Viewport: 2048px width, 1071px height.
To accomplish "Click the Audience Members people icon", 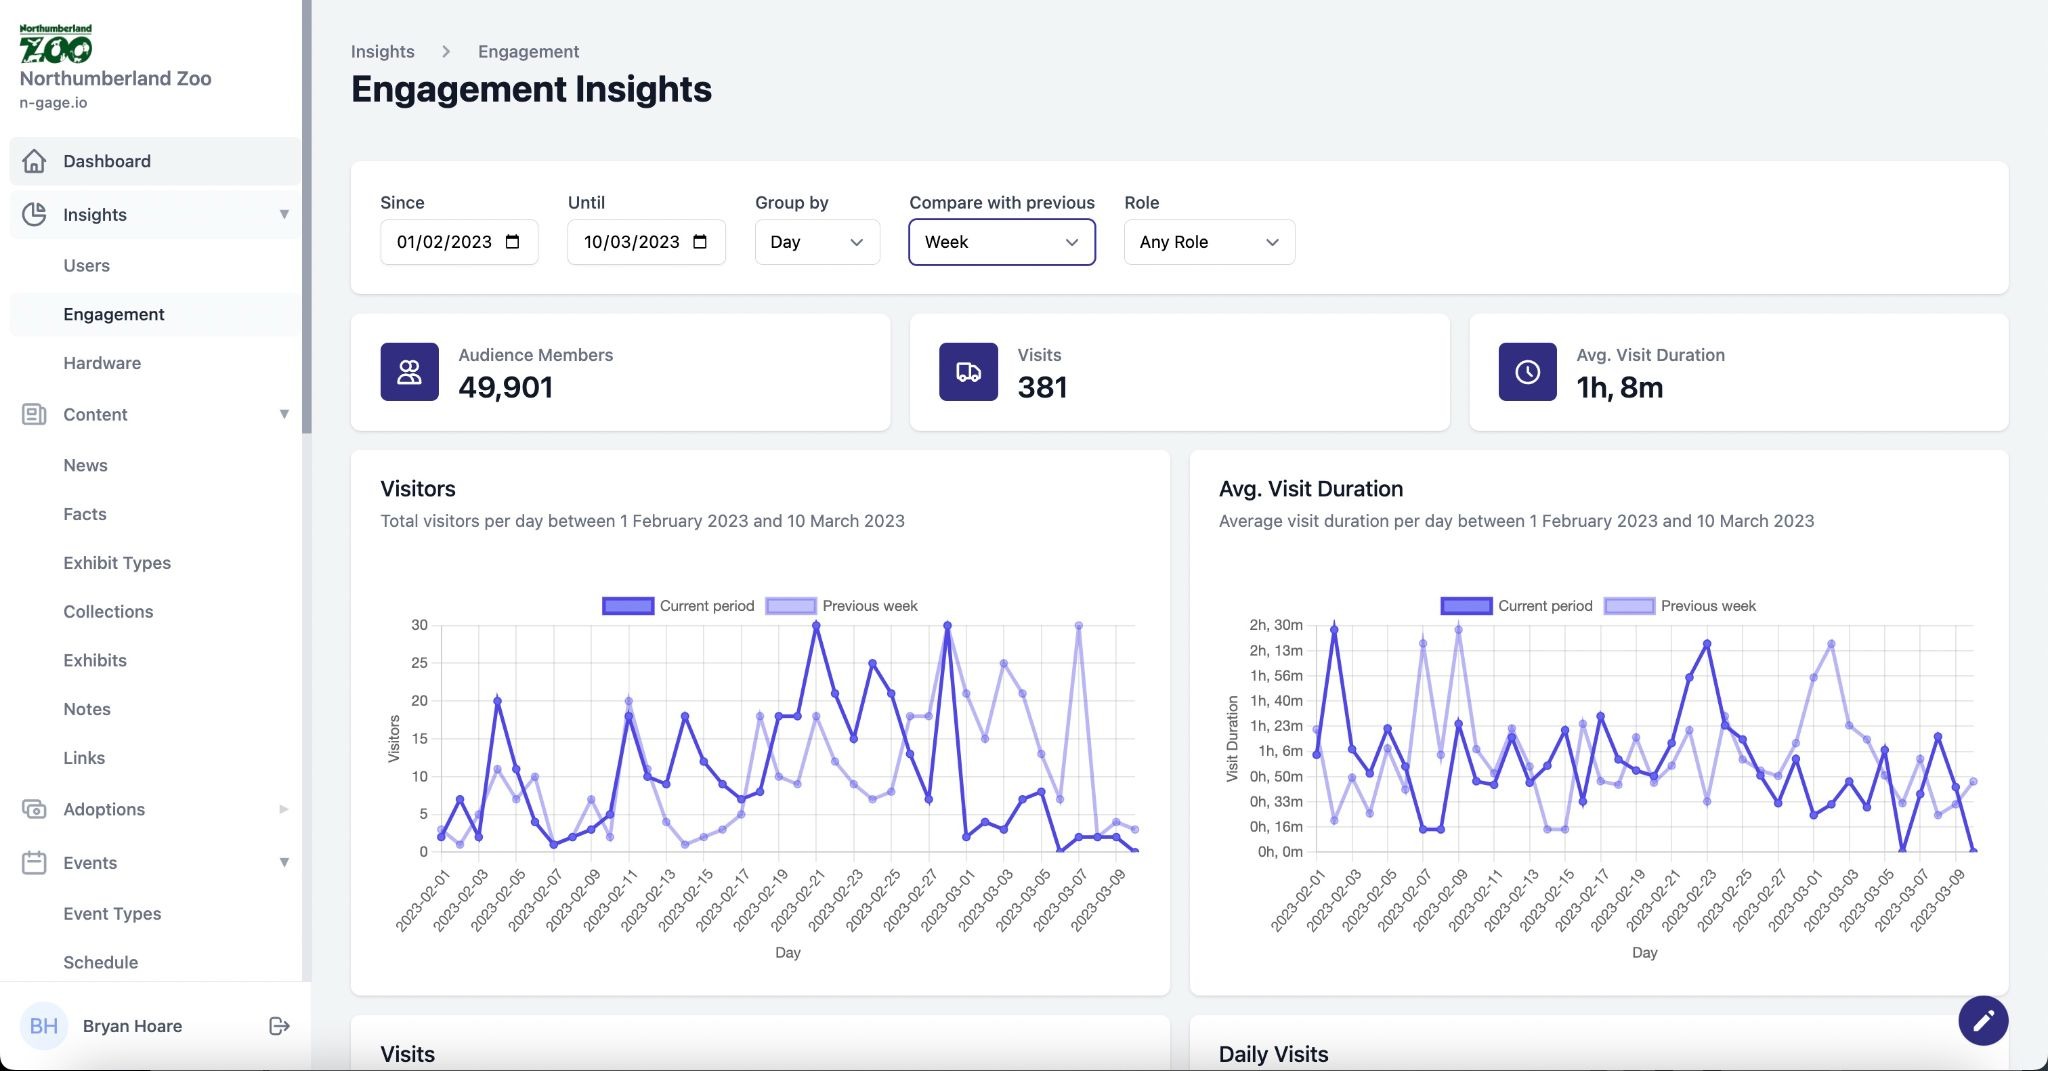I will point(409,372).
